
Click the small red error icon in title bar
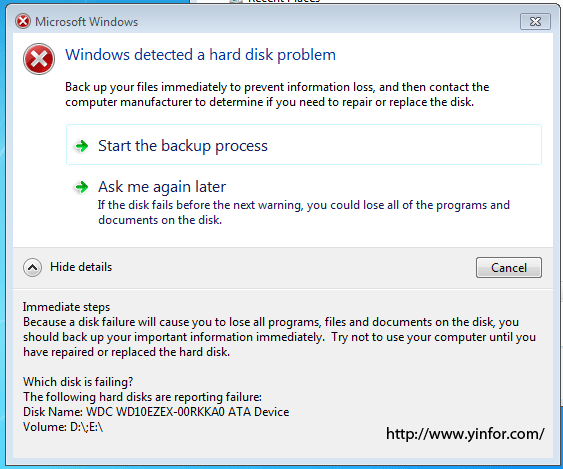click(23, 22)
